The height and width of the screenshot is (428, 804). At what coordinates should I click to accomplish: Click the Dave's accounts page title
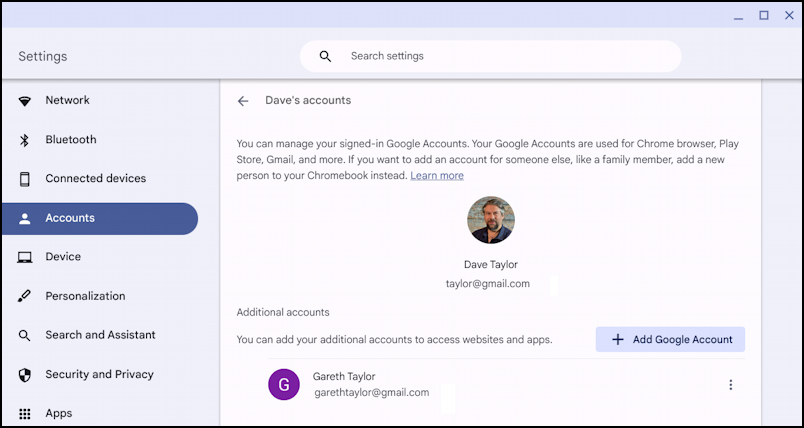pos(308,100)
